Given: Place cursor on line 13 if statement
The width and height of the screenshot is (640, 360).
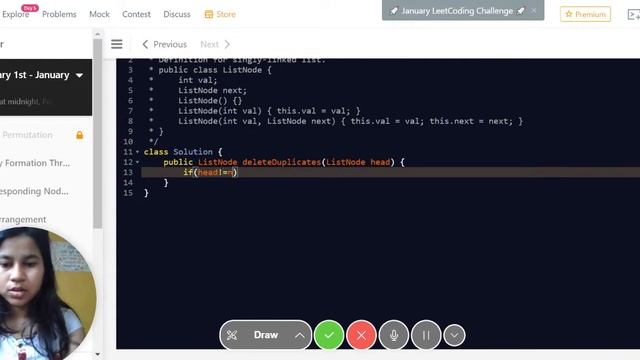Looking at the screenshot, I should point(210,172).
